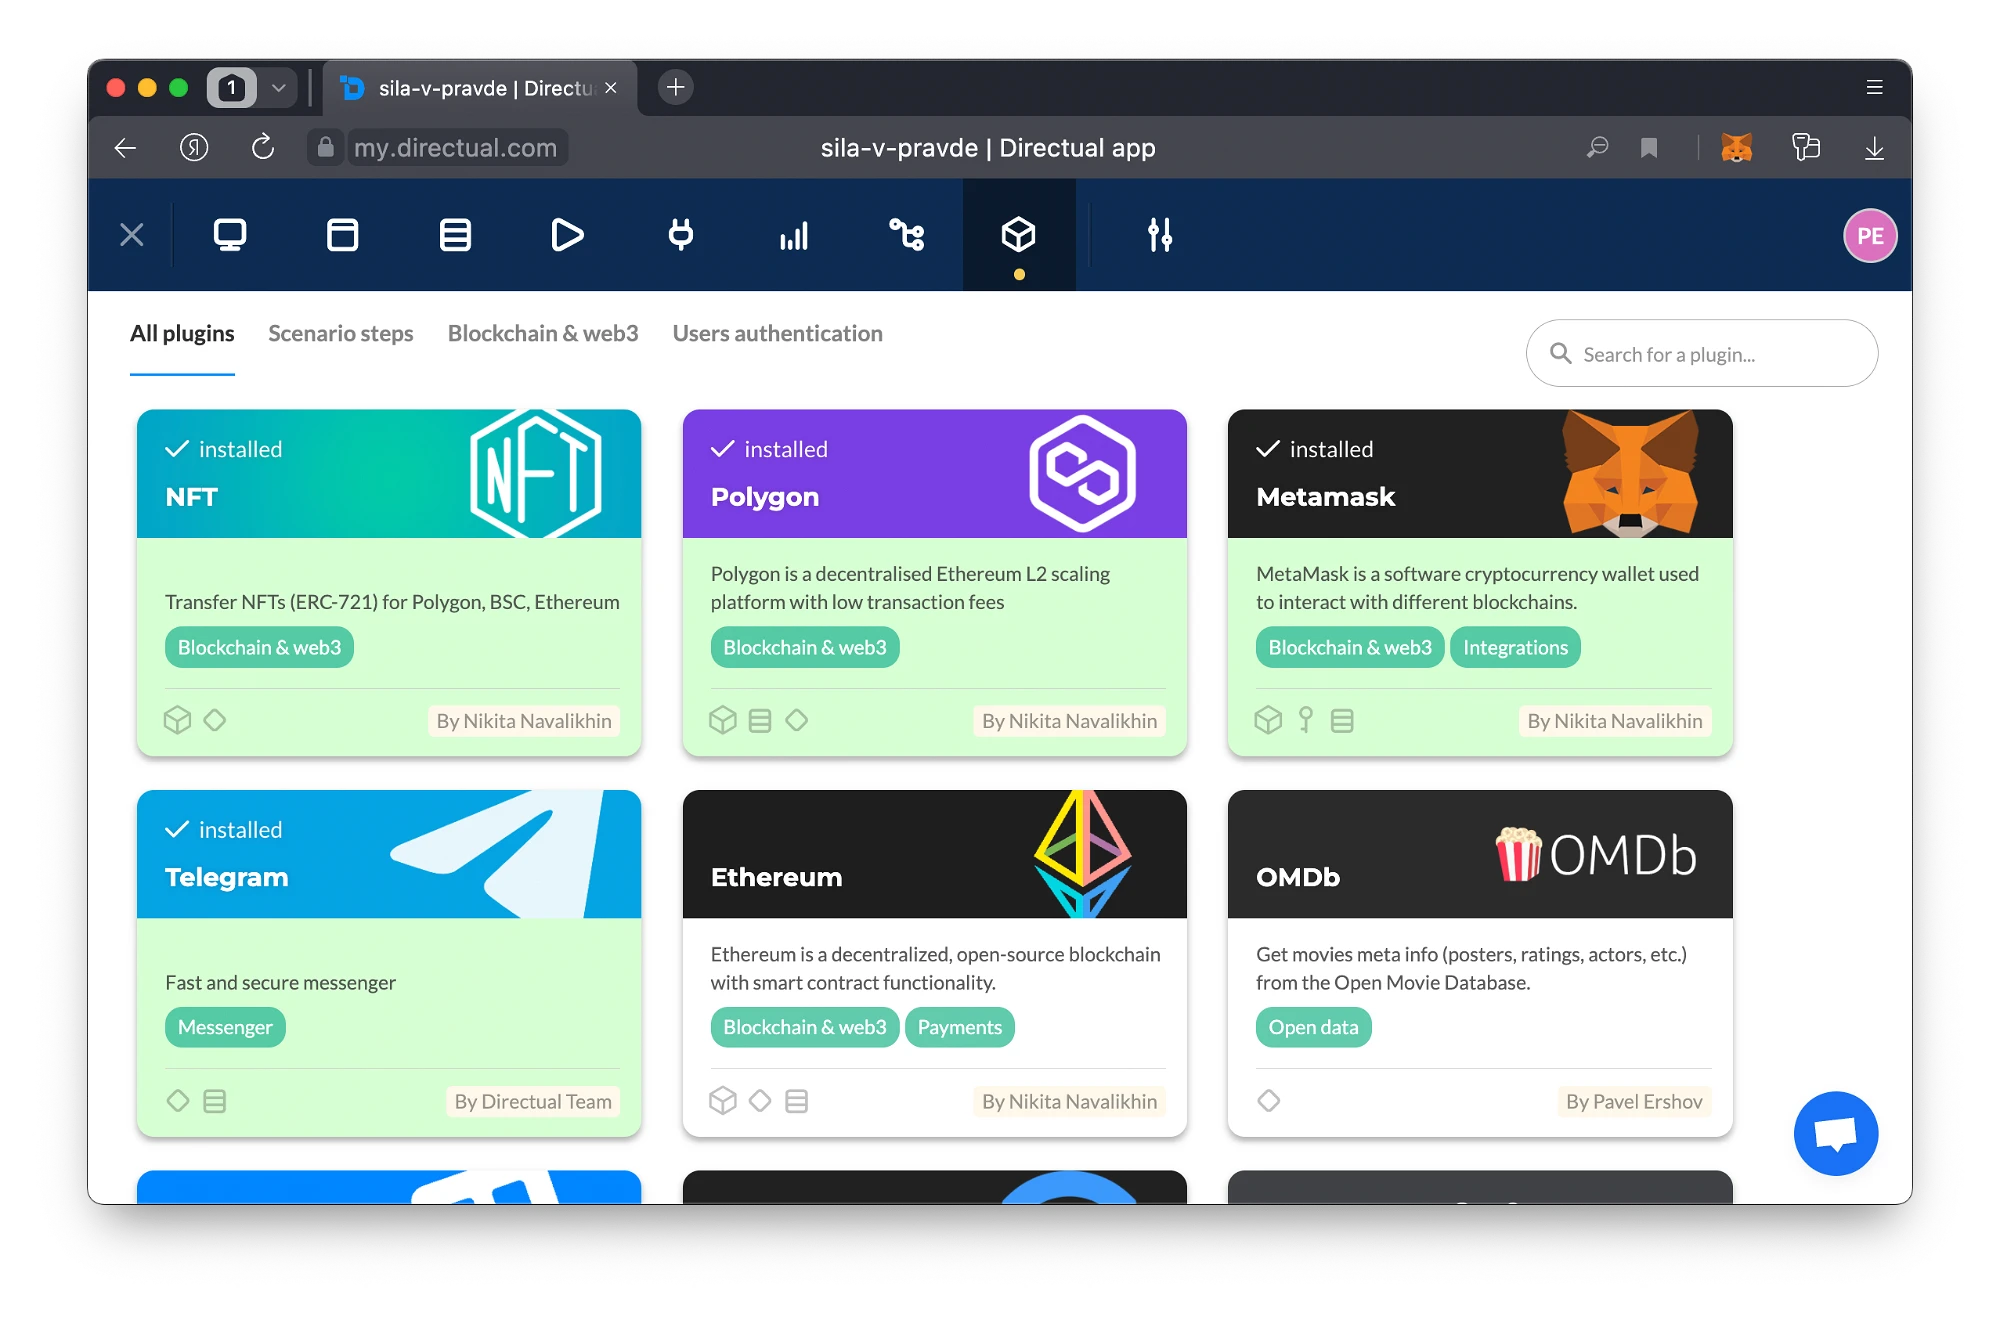
Task: Open the analytics bar chart icon
Action: pyautogui.click(x=794, y=236)
